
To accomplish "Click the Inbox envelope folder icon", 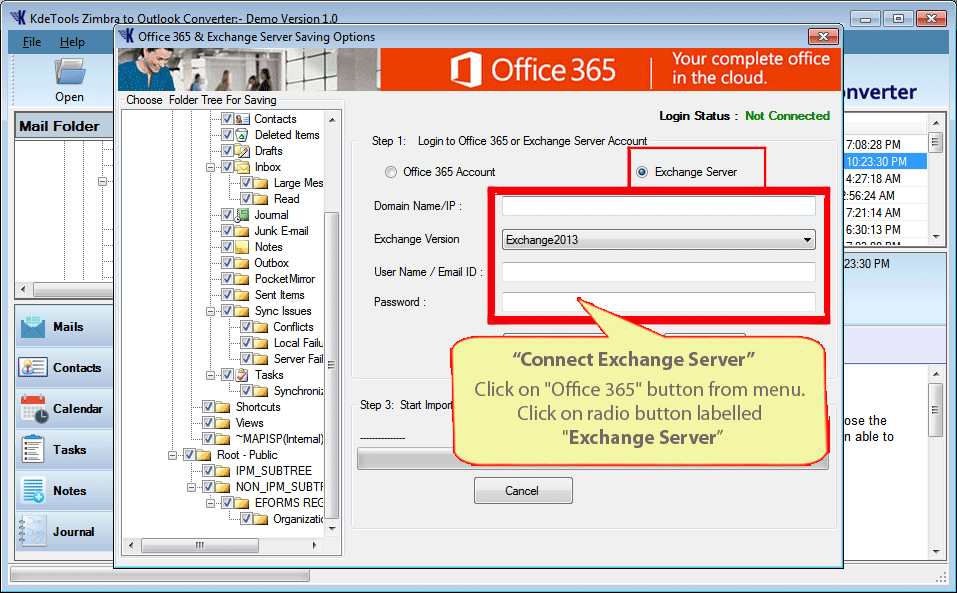I will coord(242,167).
